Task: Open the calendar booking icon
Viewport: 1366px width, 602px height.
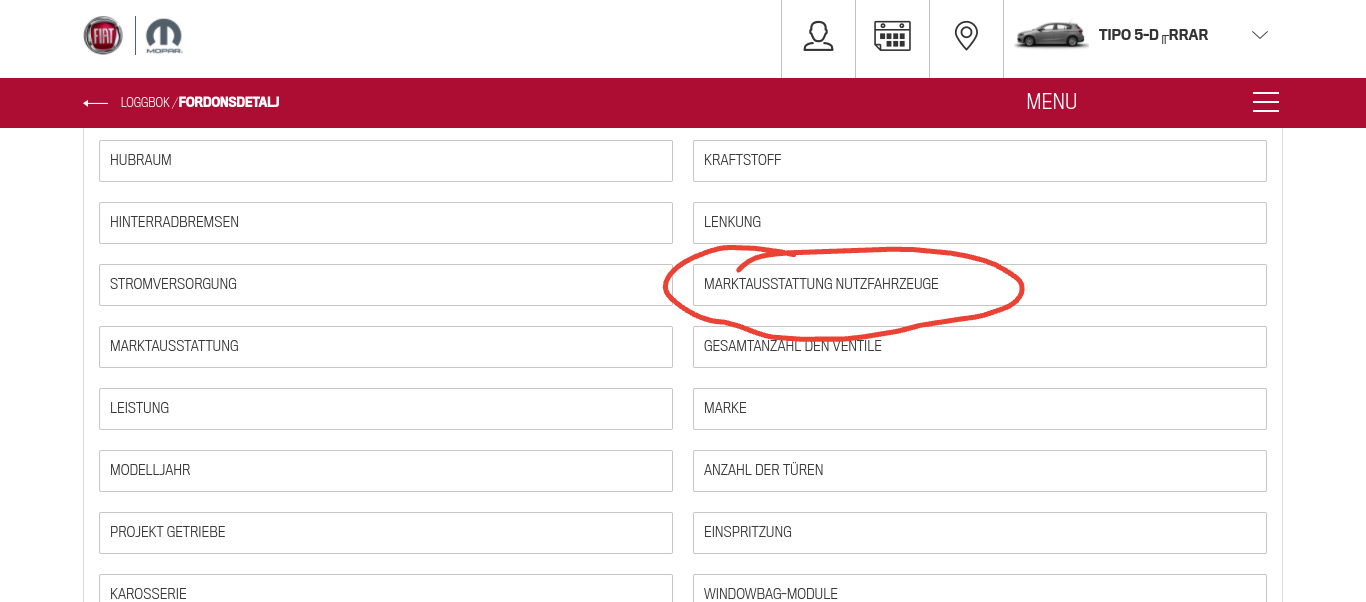Action: (x=892, y=36)
